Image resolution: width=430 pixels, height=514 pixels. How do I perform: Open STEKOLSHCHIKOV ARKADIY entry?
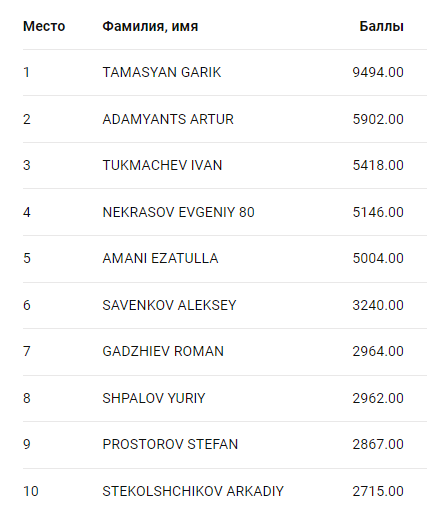193,491
